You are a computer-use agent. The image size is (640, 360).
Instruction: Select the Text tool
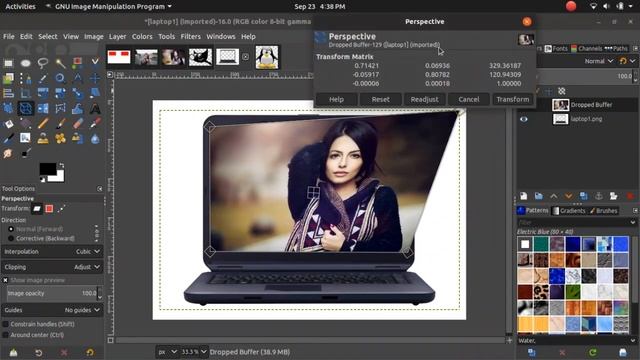[95, 109]
